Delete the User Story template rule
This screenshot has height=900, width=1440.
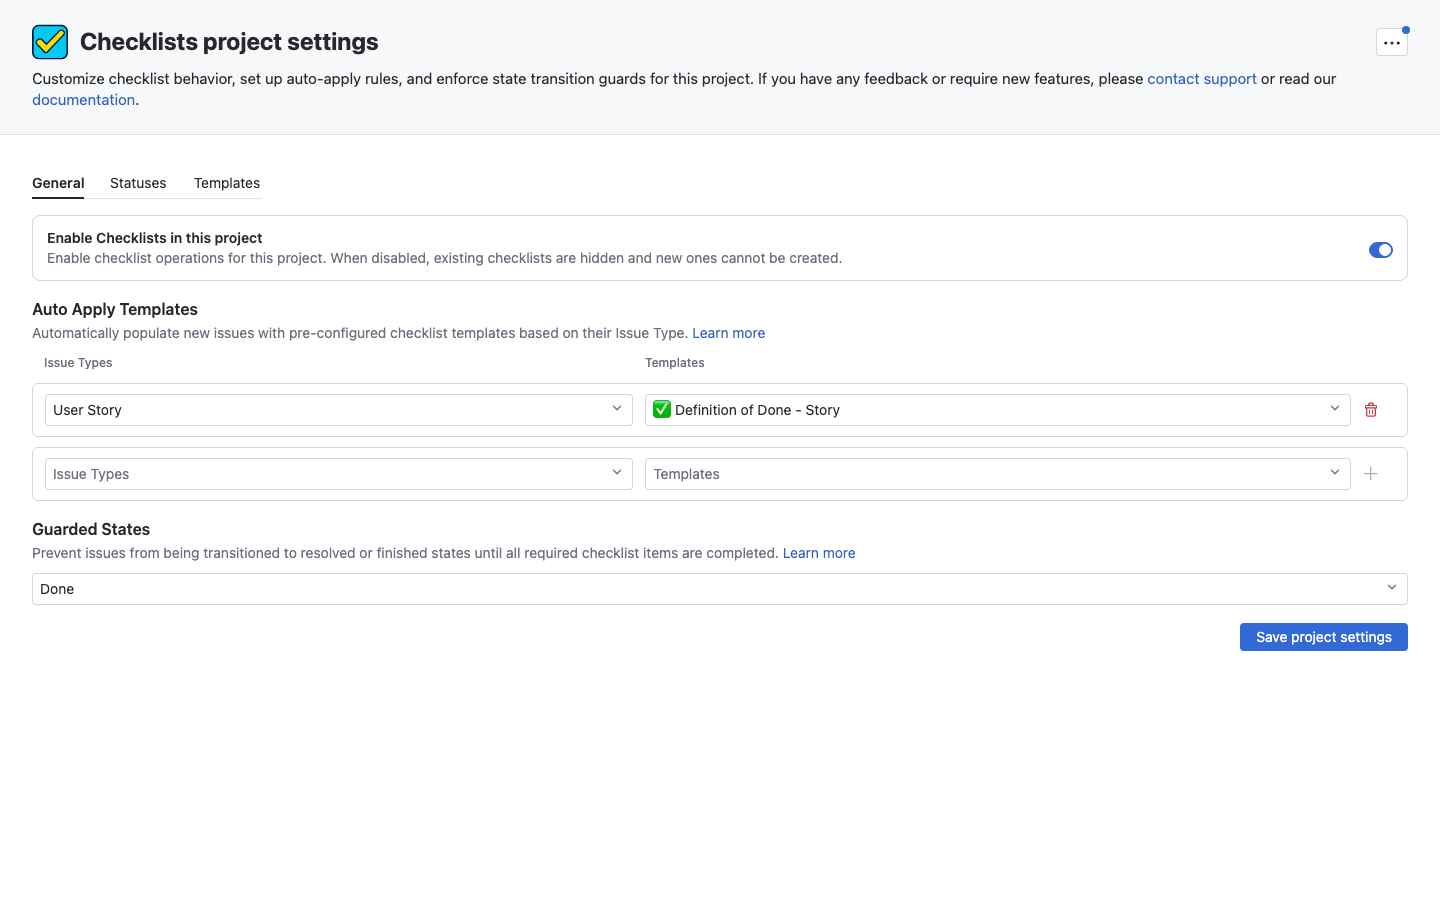pyautogui.click(x=1371, y=410)
